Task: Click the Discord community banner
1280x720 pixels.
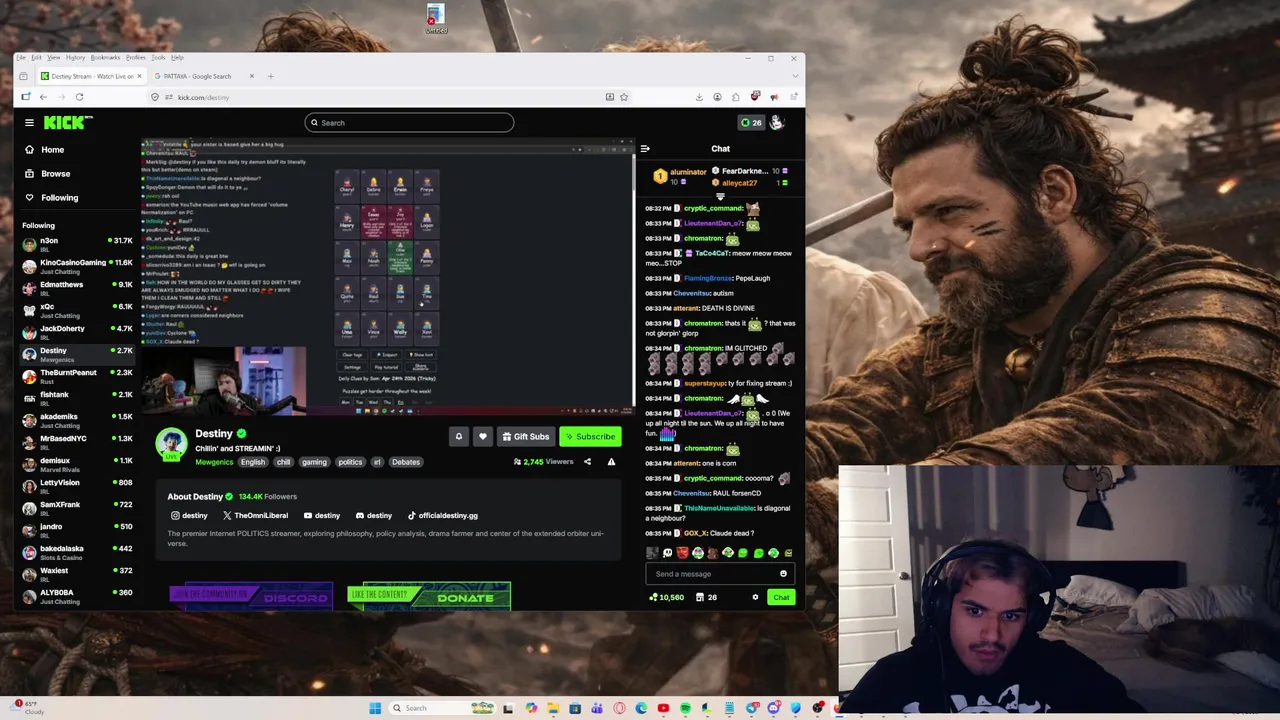Action: (x=250, y=596)
